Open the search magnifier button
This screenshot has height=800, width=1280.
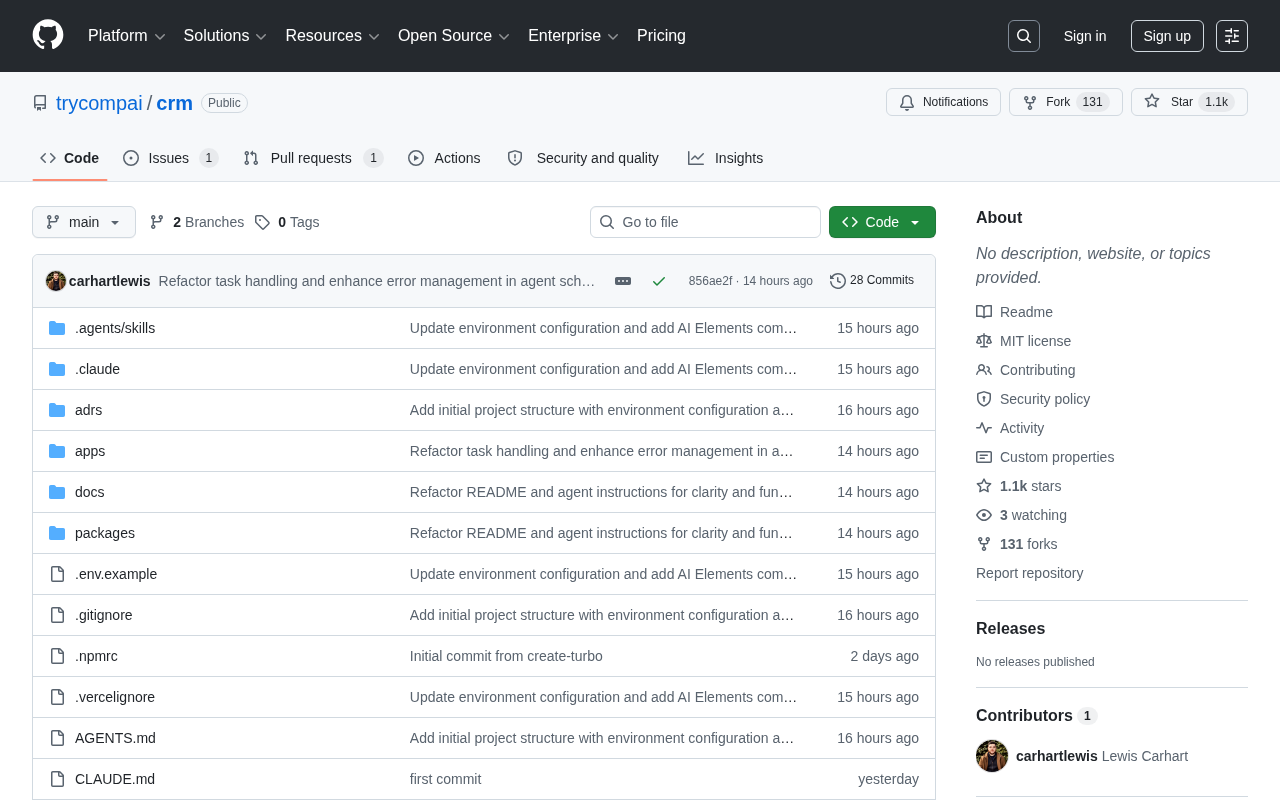[1024, 36]
